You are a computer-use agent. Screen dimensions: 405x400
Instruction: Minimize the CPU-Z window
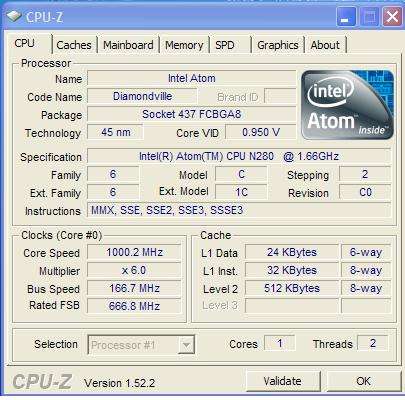coord(346,17)
